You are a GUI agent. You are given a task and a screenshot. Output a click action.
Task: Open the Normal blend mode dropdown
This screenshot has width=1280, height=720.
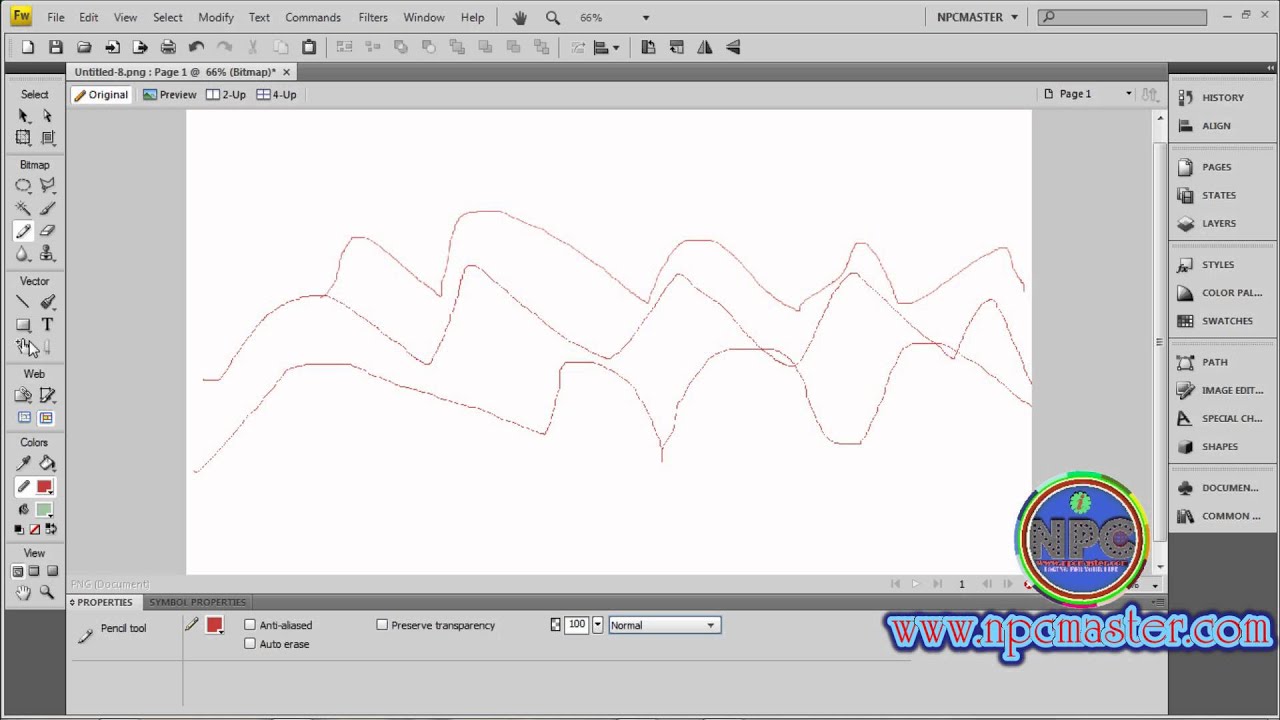coord(664,625)
